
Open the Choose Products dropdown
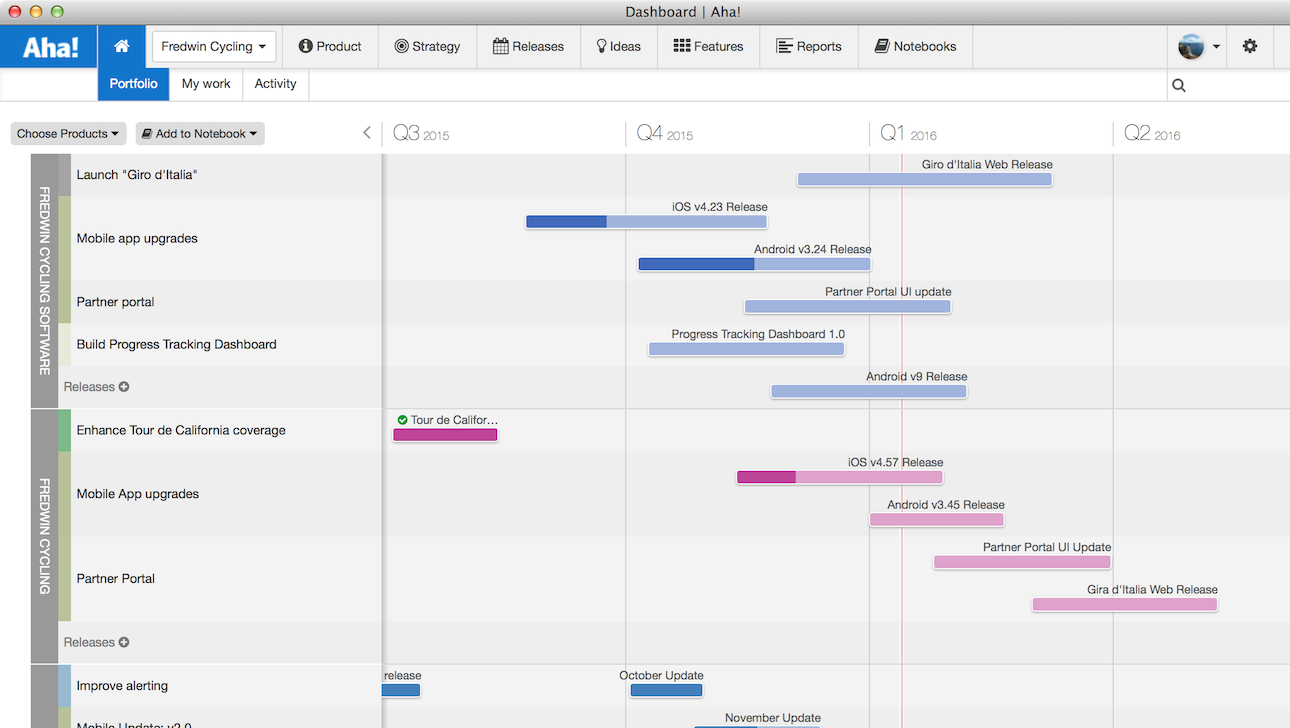tap(68, 134)
